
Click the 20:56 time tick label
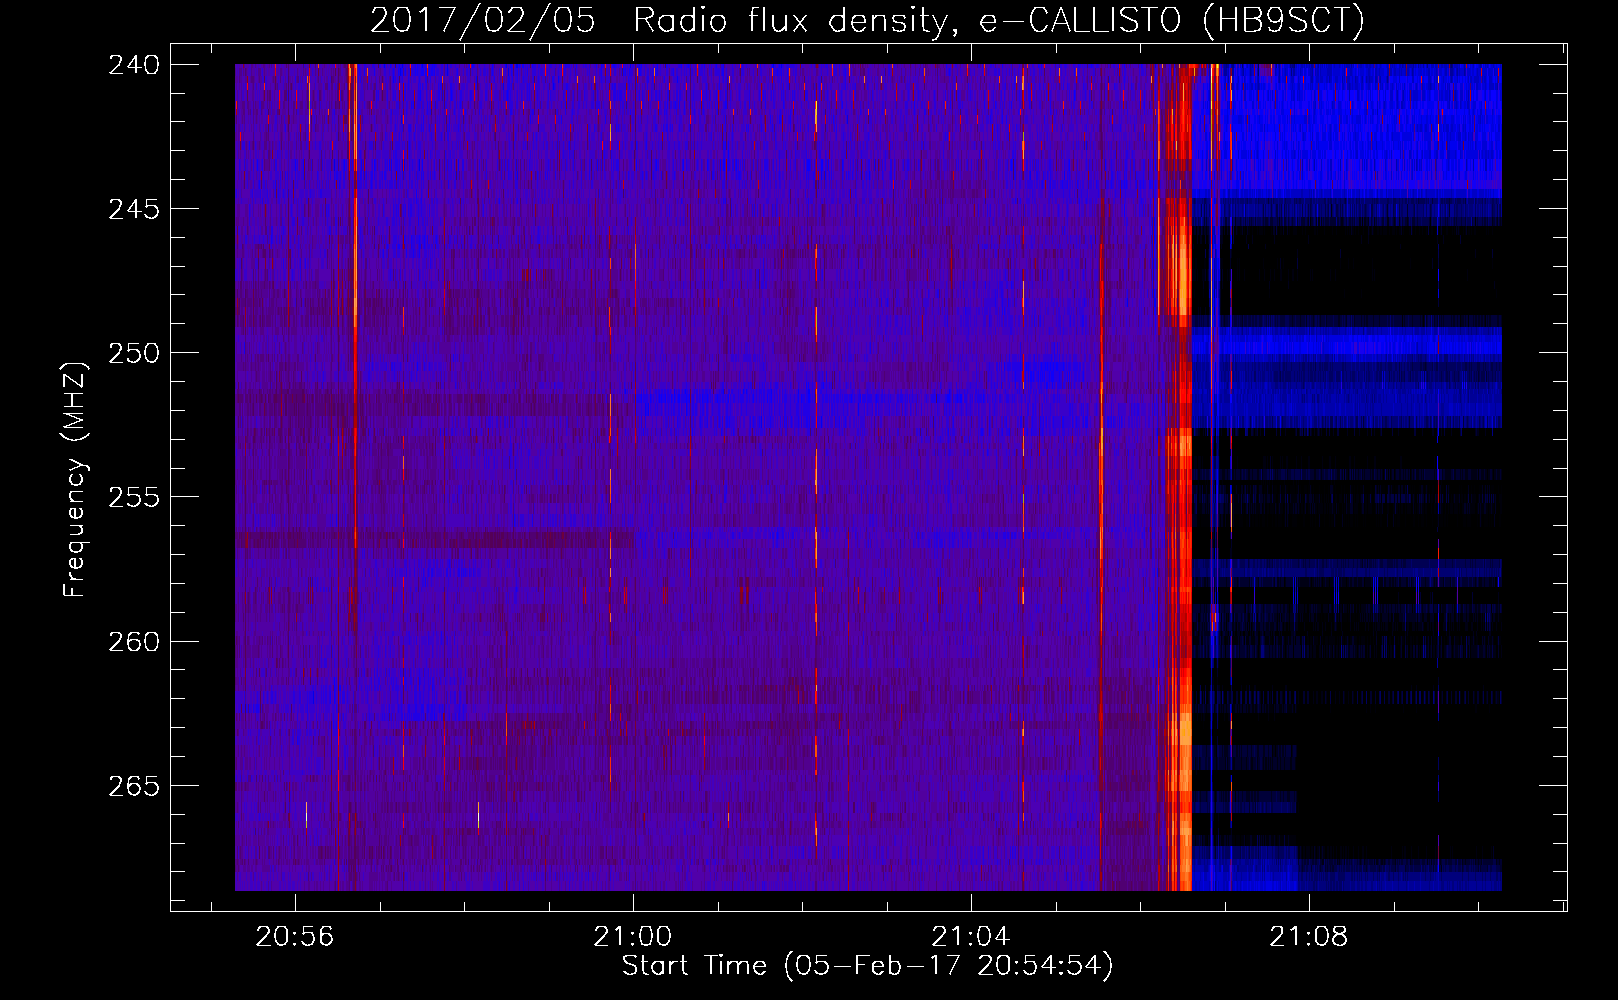point(295,937)
